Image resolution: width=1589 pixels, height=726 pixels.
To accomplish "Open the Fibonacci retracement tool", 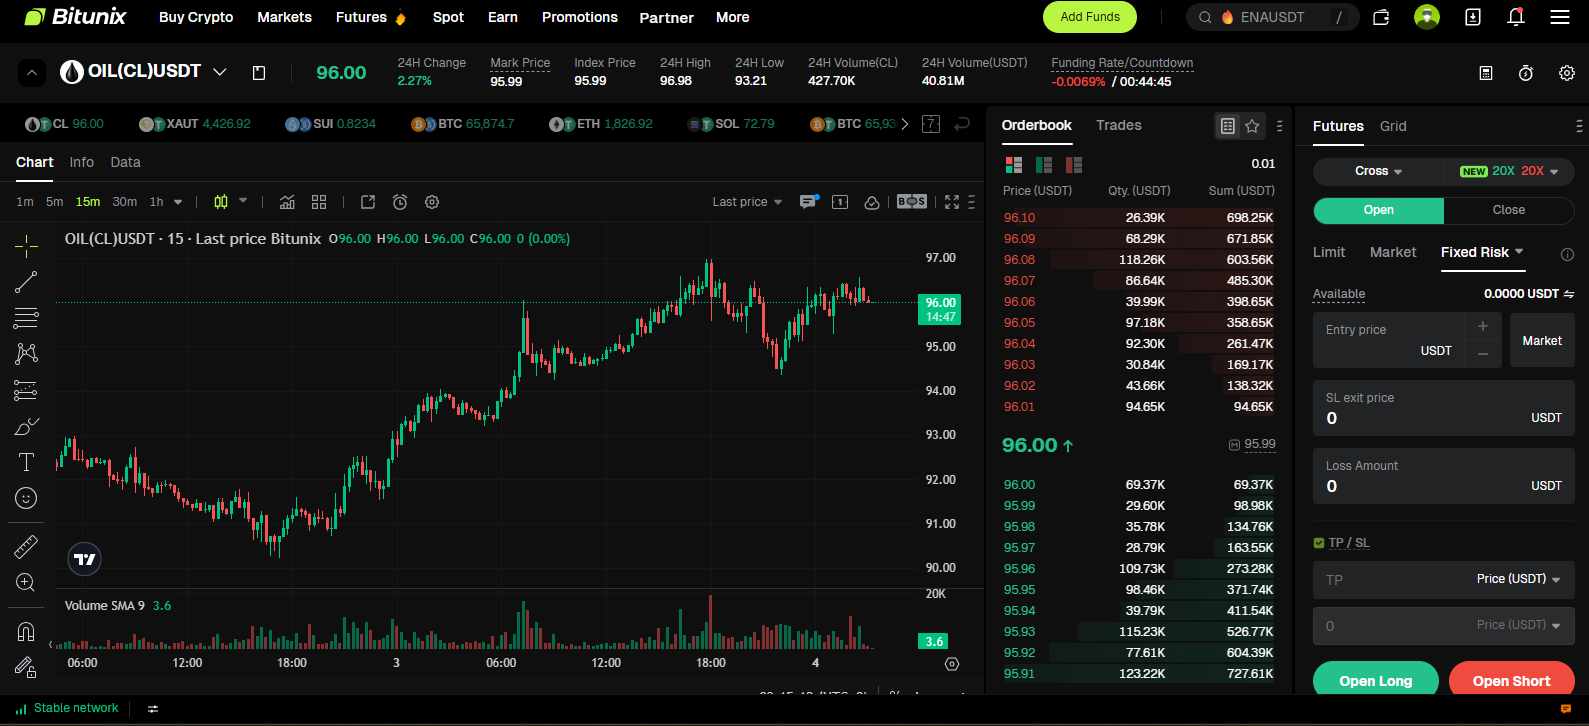I will tap(26, 318).
